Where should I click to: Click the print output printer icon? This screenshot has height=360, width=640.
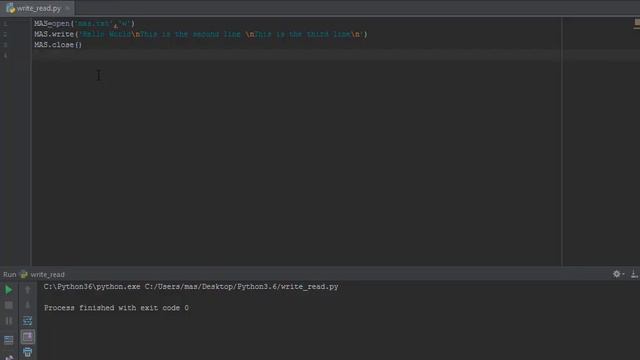[27, 352]
